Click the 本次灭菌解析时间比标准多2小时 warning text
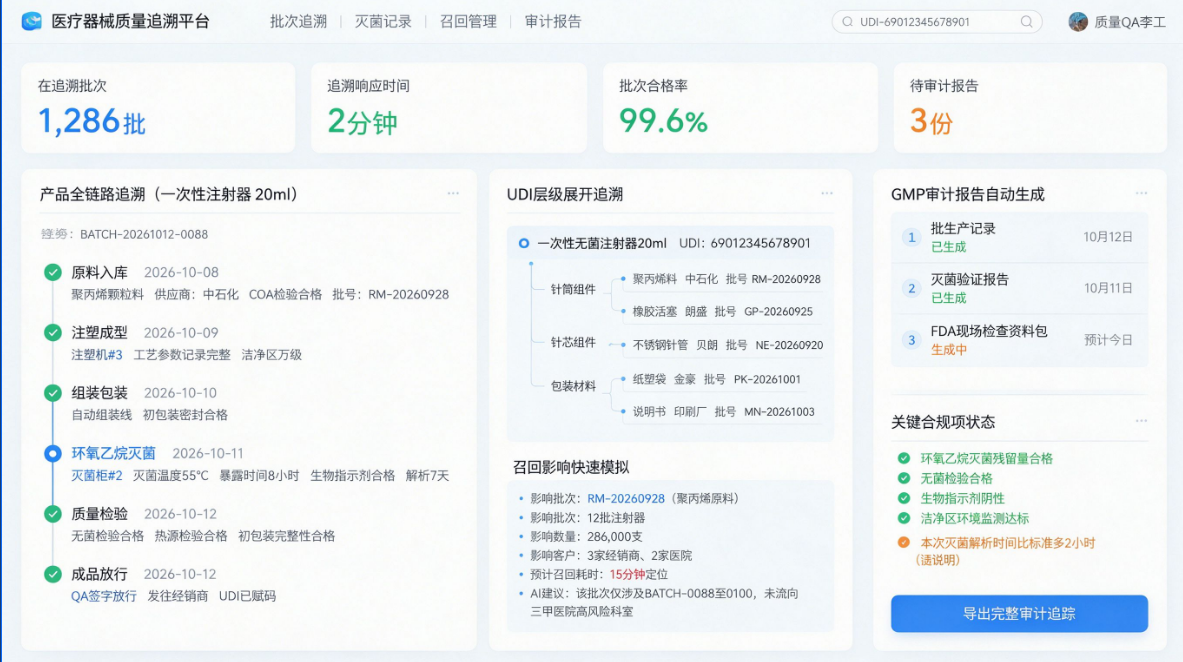This screenshot has width=1183, height=662. click(x=1007, y=543)
